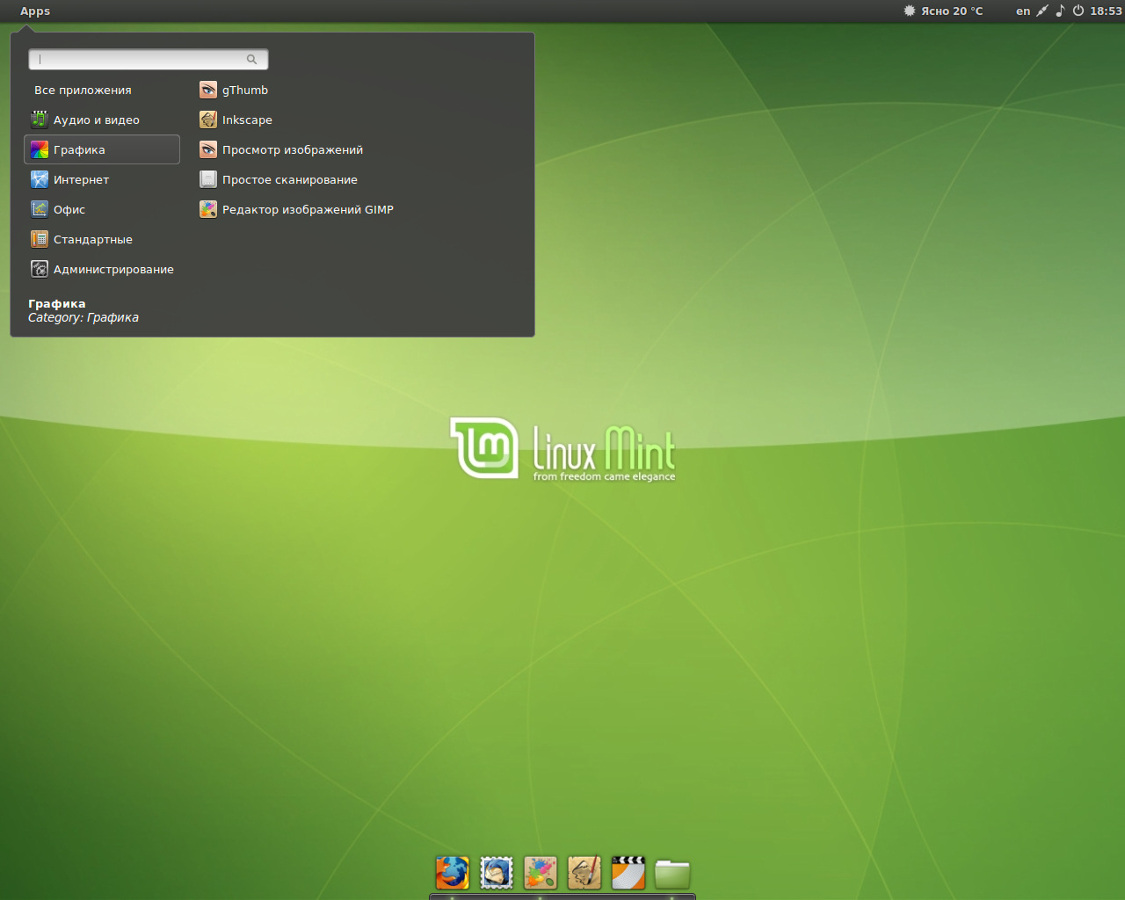Open Firefox from the dock

pyautogui.click(x=453, y=873)
